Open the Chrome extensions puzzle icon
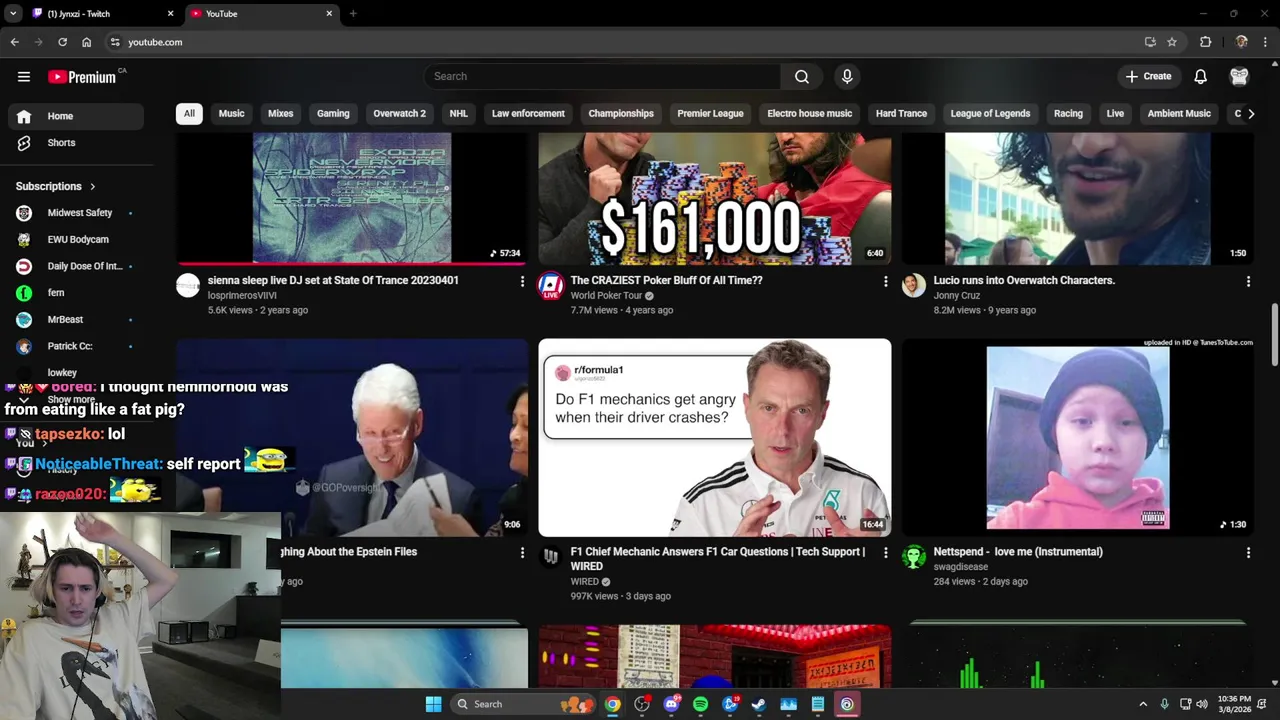 [x=1205, y=42]
